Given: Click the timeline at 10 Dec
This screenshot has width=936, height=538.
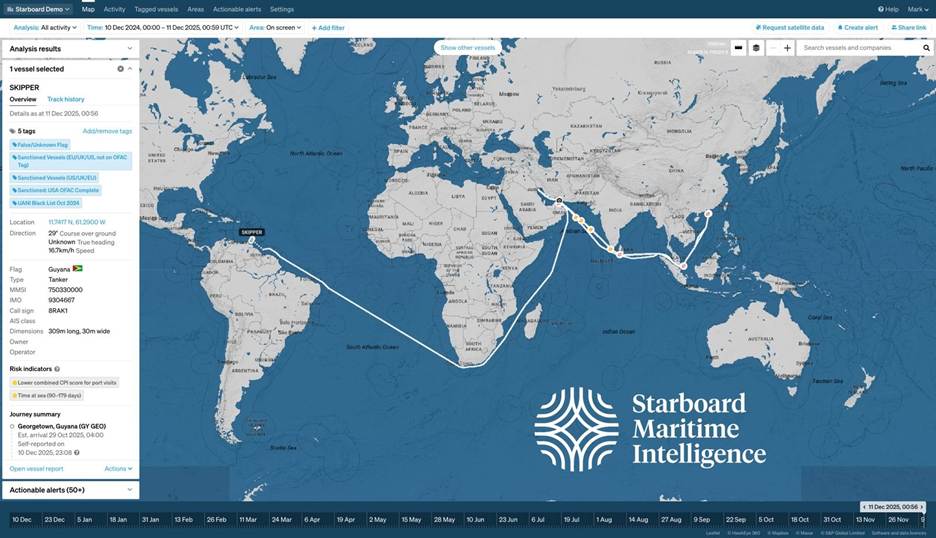Looking at the screenshot, I should coord(22,519).
